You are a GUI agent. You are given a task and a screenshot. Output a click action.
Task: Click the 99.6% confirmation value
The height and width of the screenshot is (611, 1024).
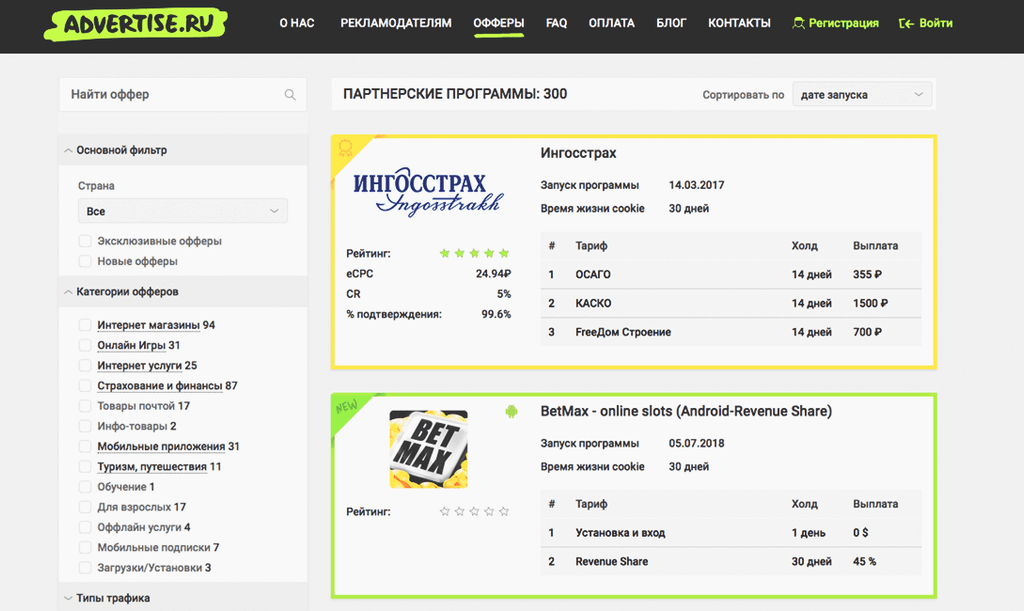(496, 315)
